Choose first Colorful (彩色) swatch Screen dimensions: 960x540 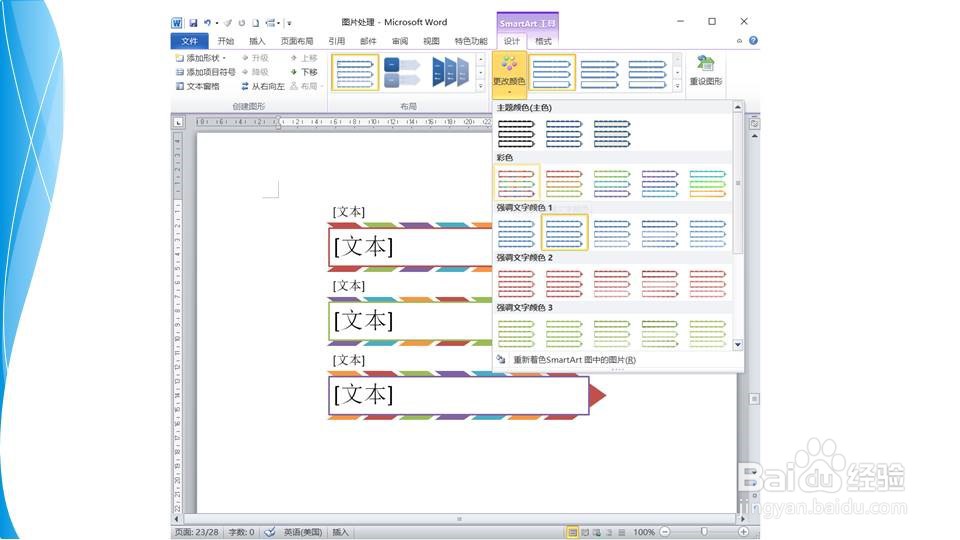[516, 183]
